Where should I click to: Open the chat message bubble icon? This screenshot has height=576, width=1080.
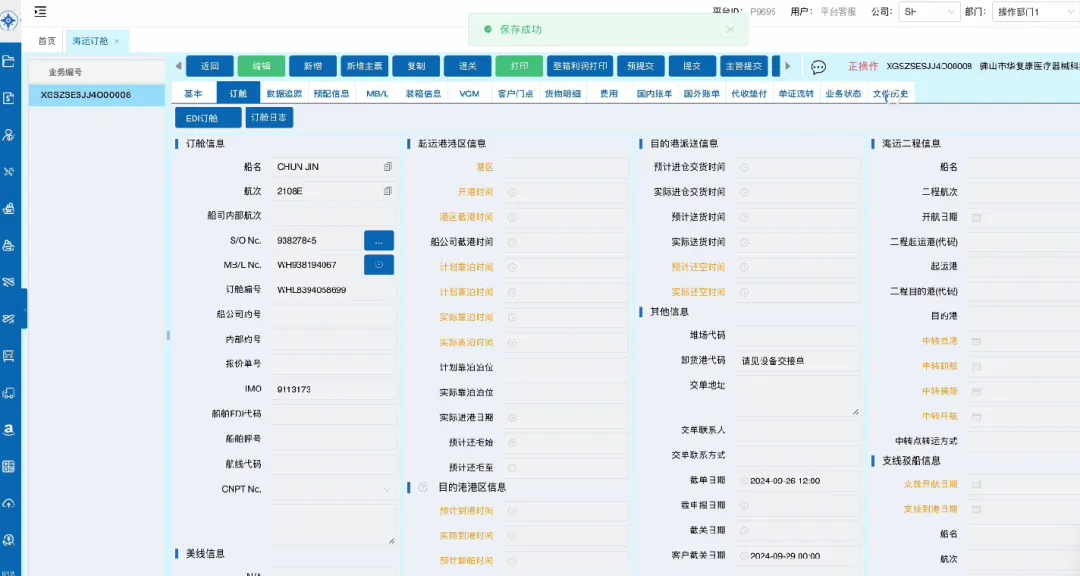[818, 67]
